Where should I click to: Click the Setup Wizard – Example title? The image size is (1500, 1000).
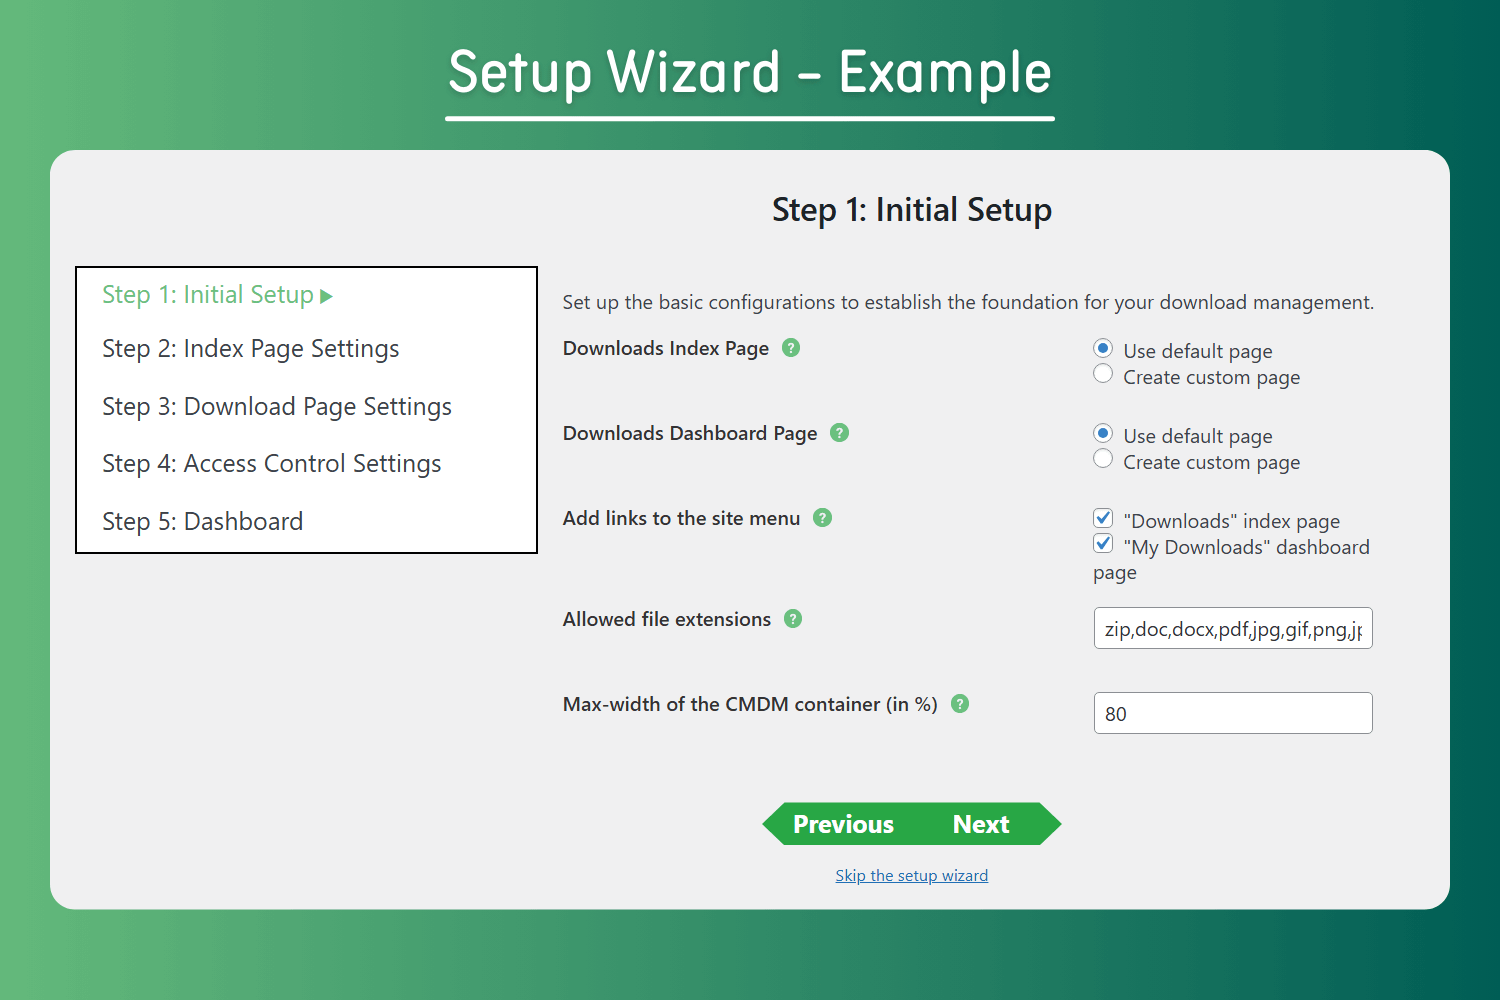click(750, 73)
